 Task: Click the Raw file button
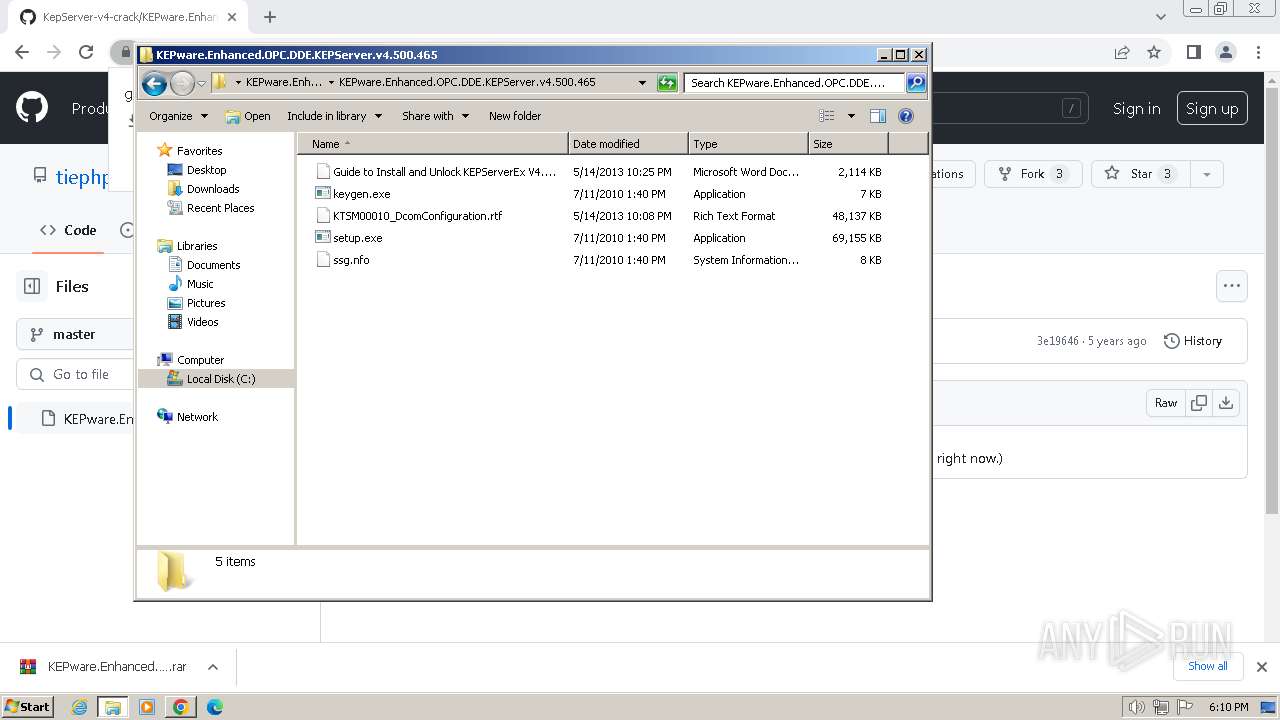point(1166,403)
